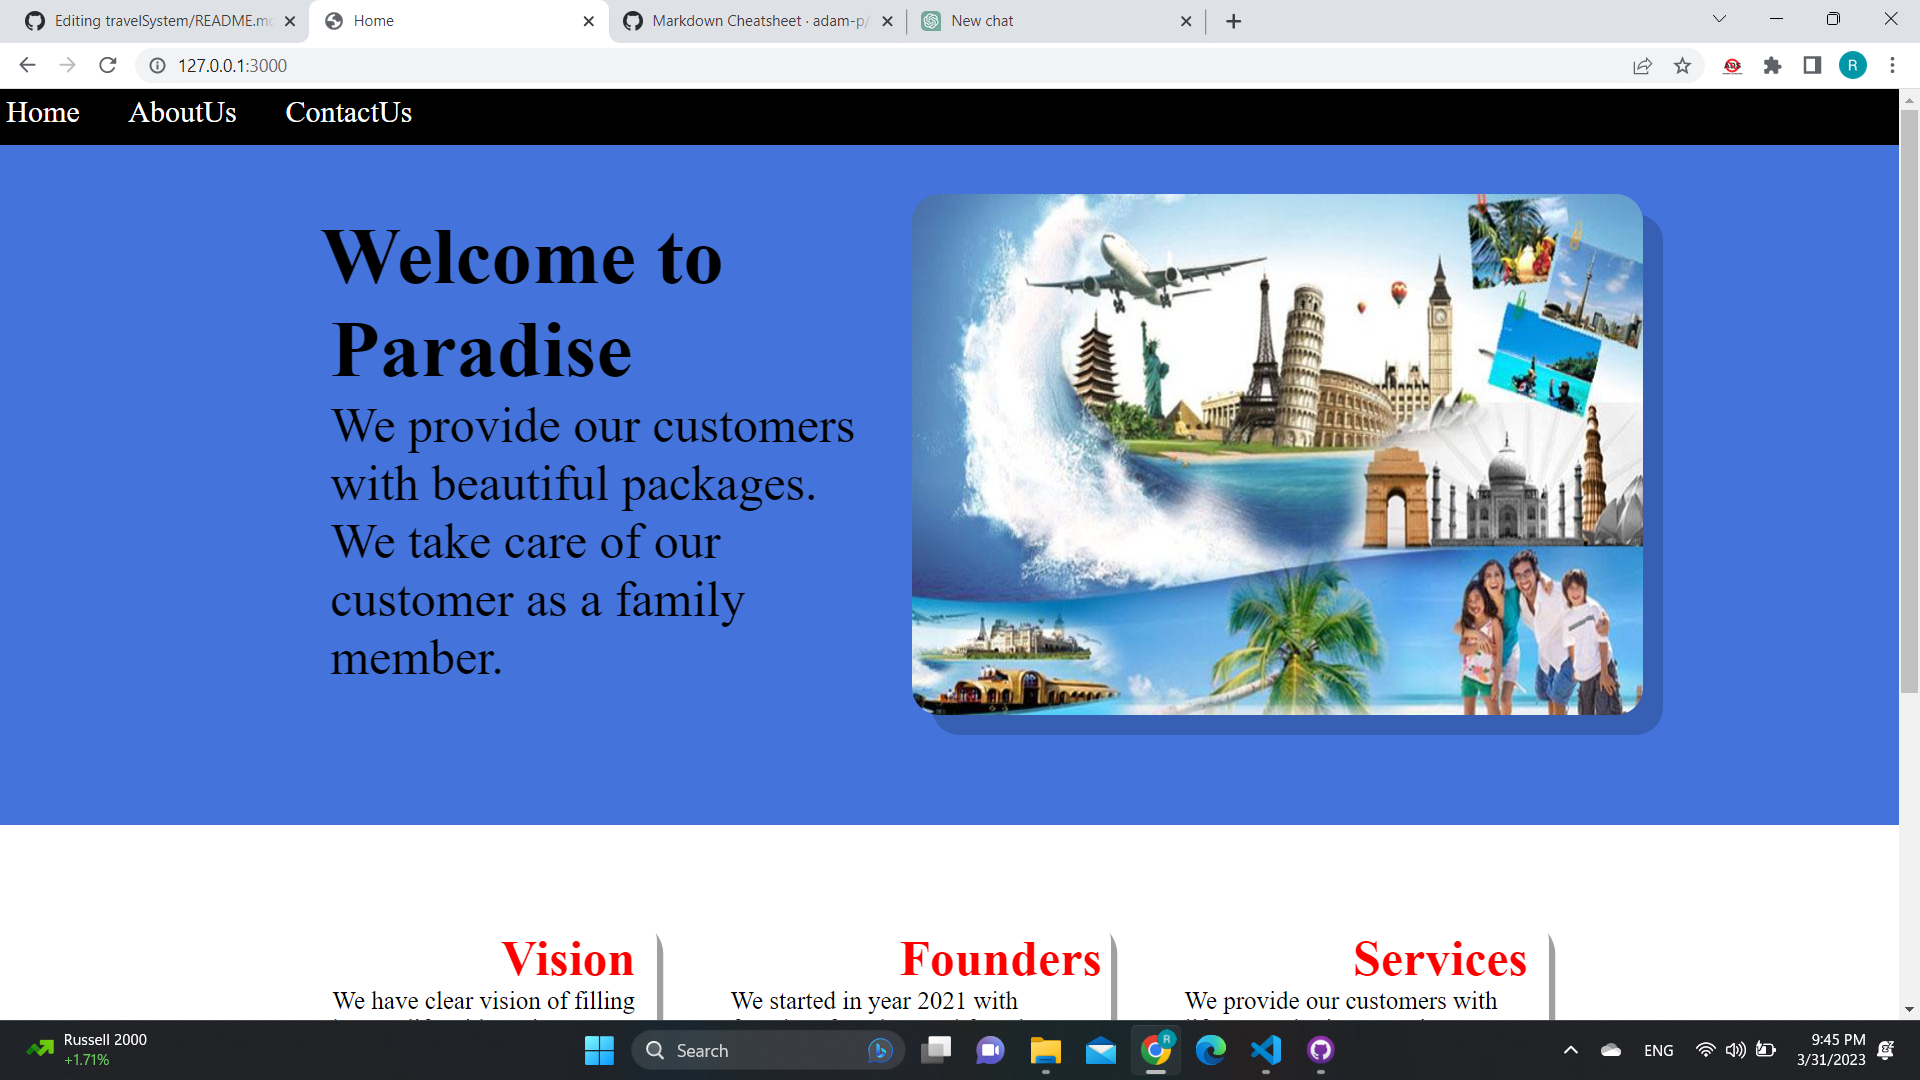Image resolution: width=1920 pixels, height=1080 pixels.
Task: Show hidden system tray icons
Action: tap(1570, 1050)
